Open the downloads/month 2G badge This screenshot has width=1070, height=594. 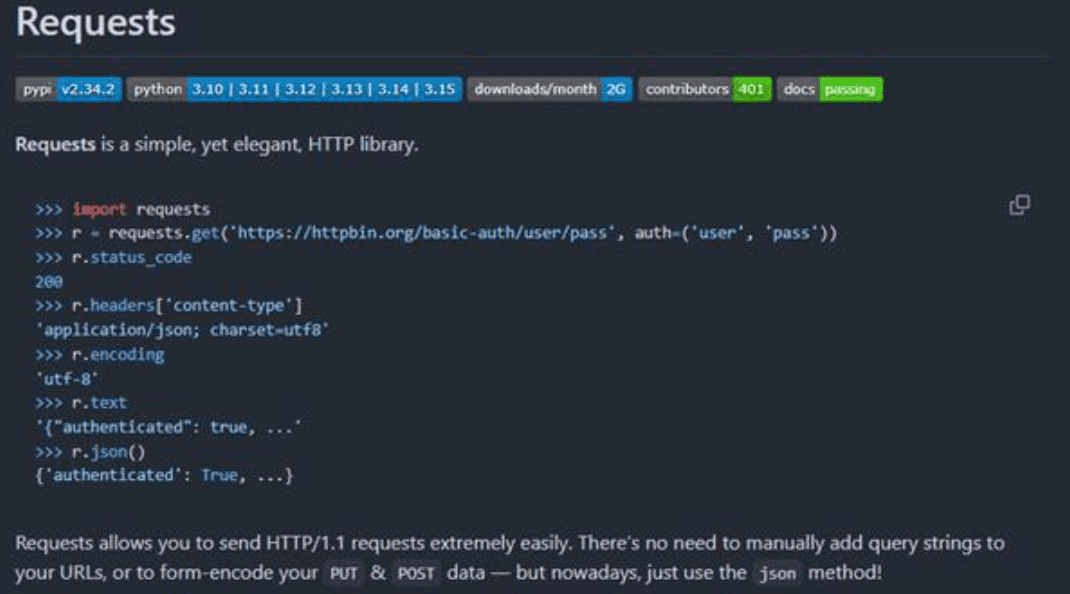tap(550, 89)
